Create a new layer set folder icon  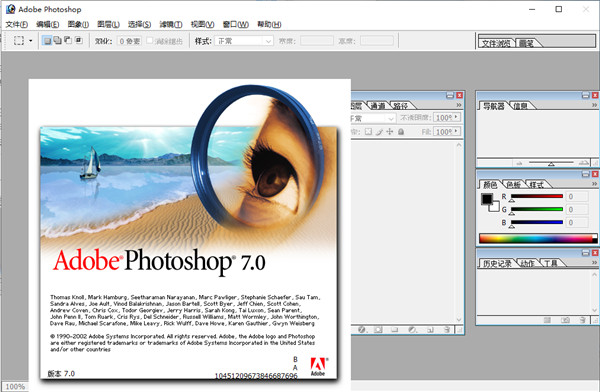(395, 330)
